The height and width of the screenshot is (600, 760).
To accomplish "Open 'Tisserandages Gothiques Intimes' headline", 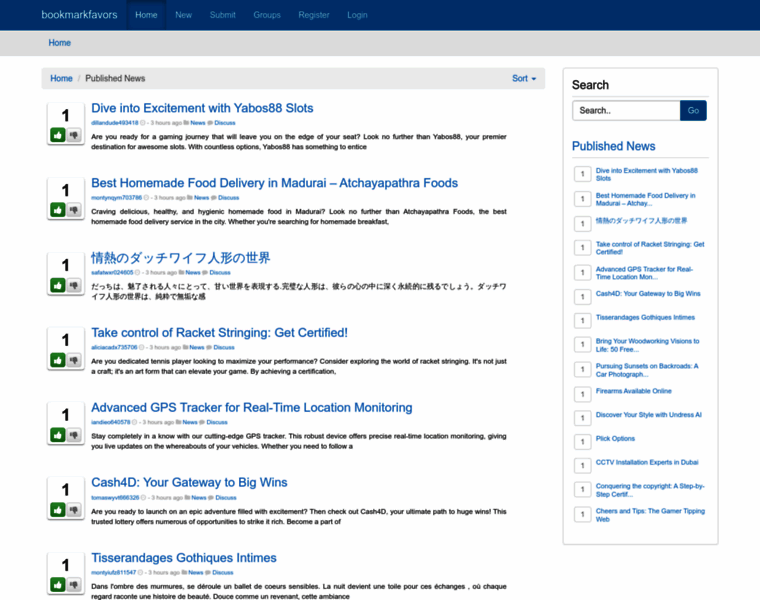I will [184, 558].
